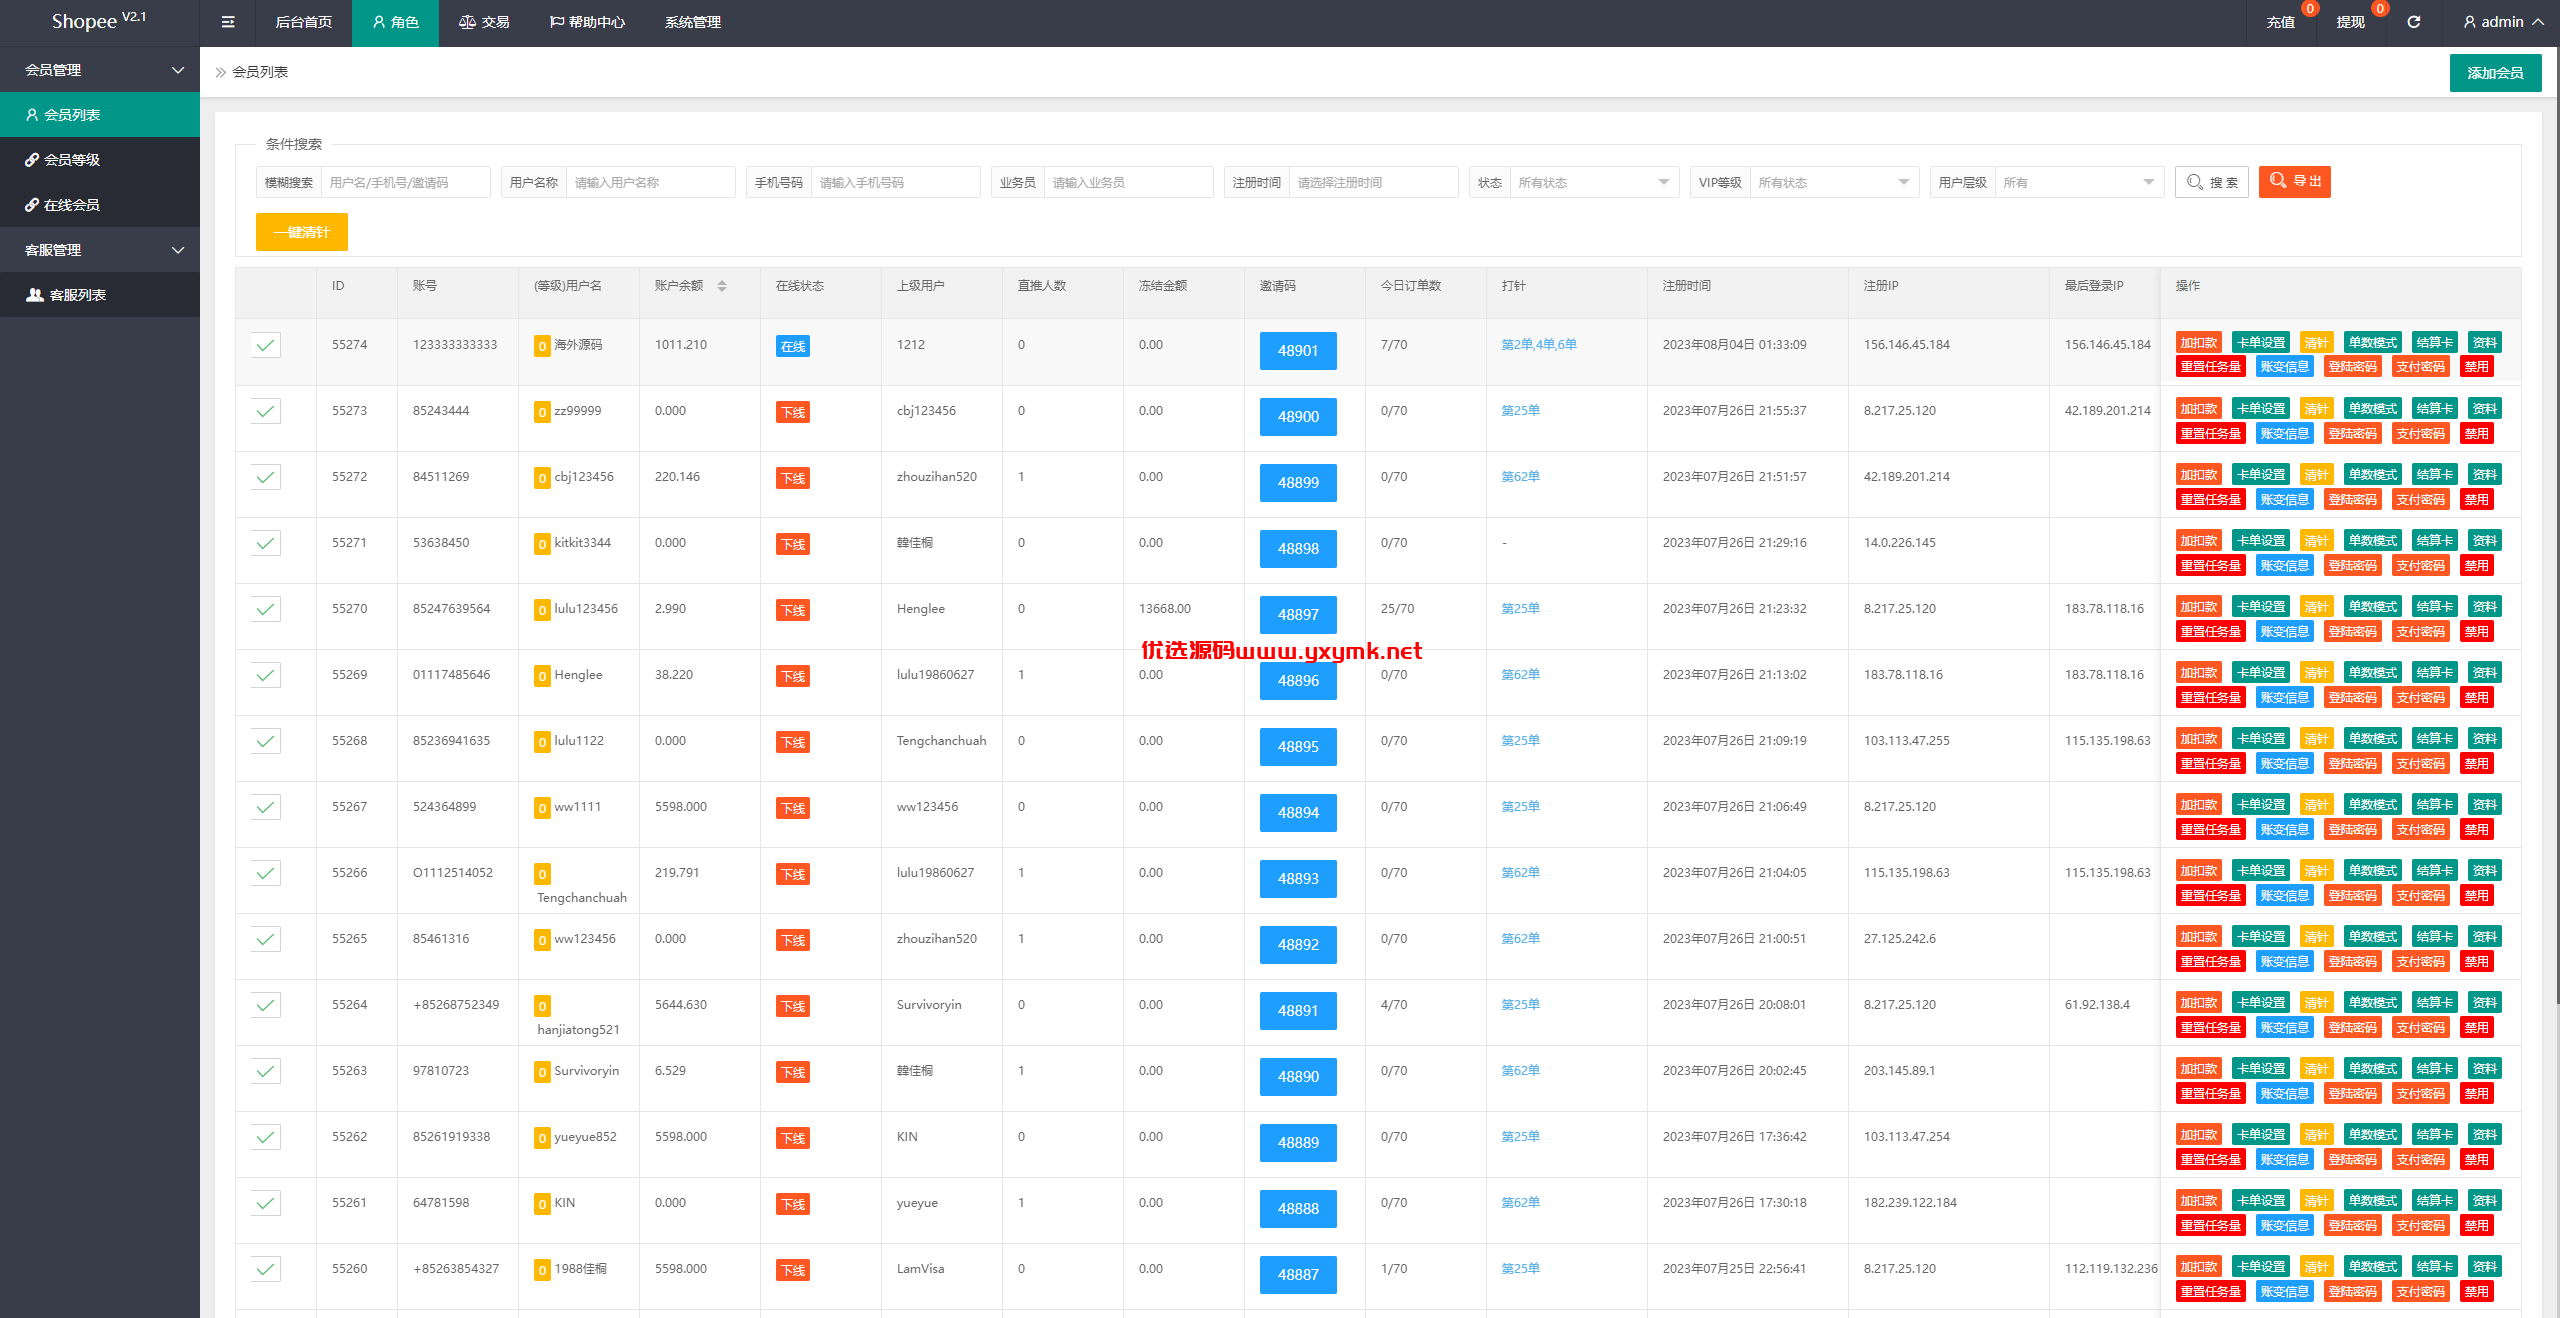
Task: Collapse the sidebar with the hamburger menu icon
Action: (x=228, y=22)
